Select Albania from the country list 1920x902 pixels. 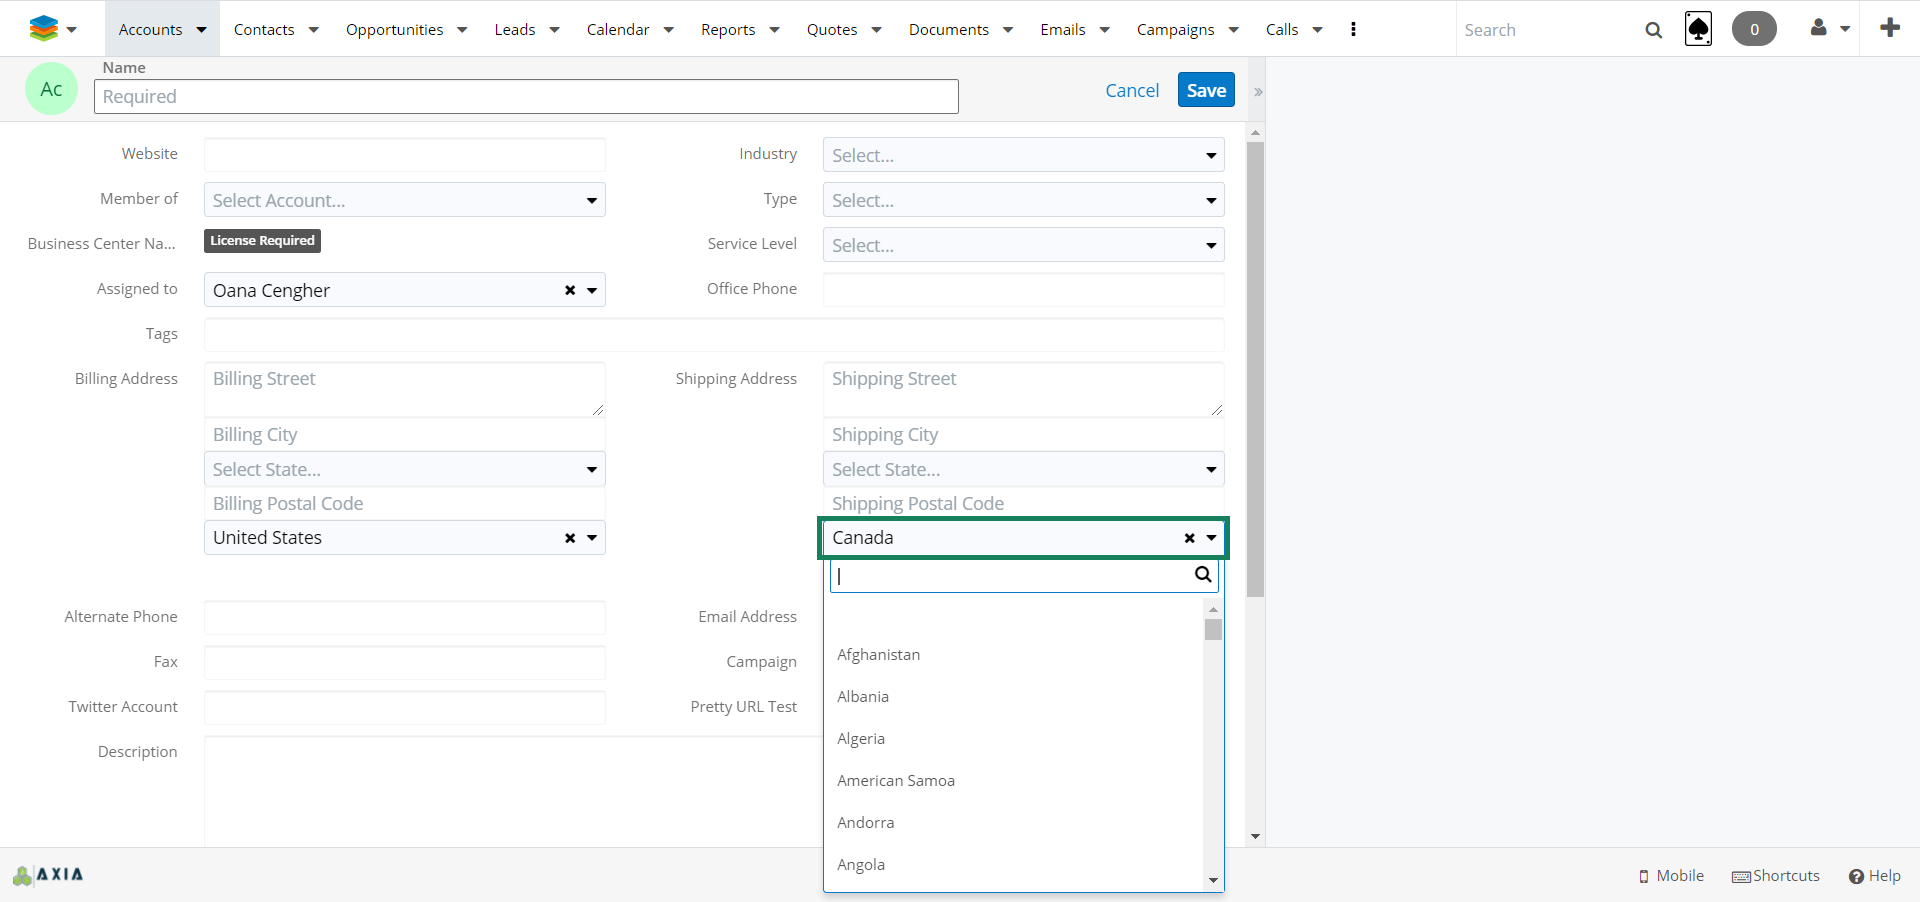863,697
